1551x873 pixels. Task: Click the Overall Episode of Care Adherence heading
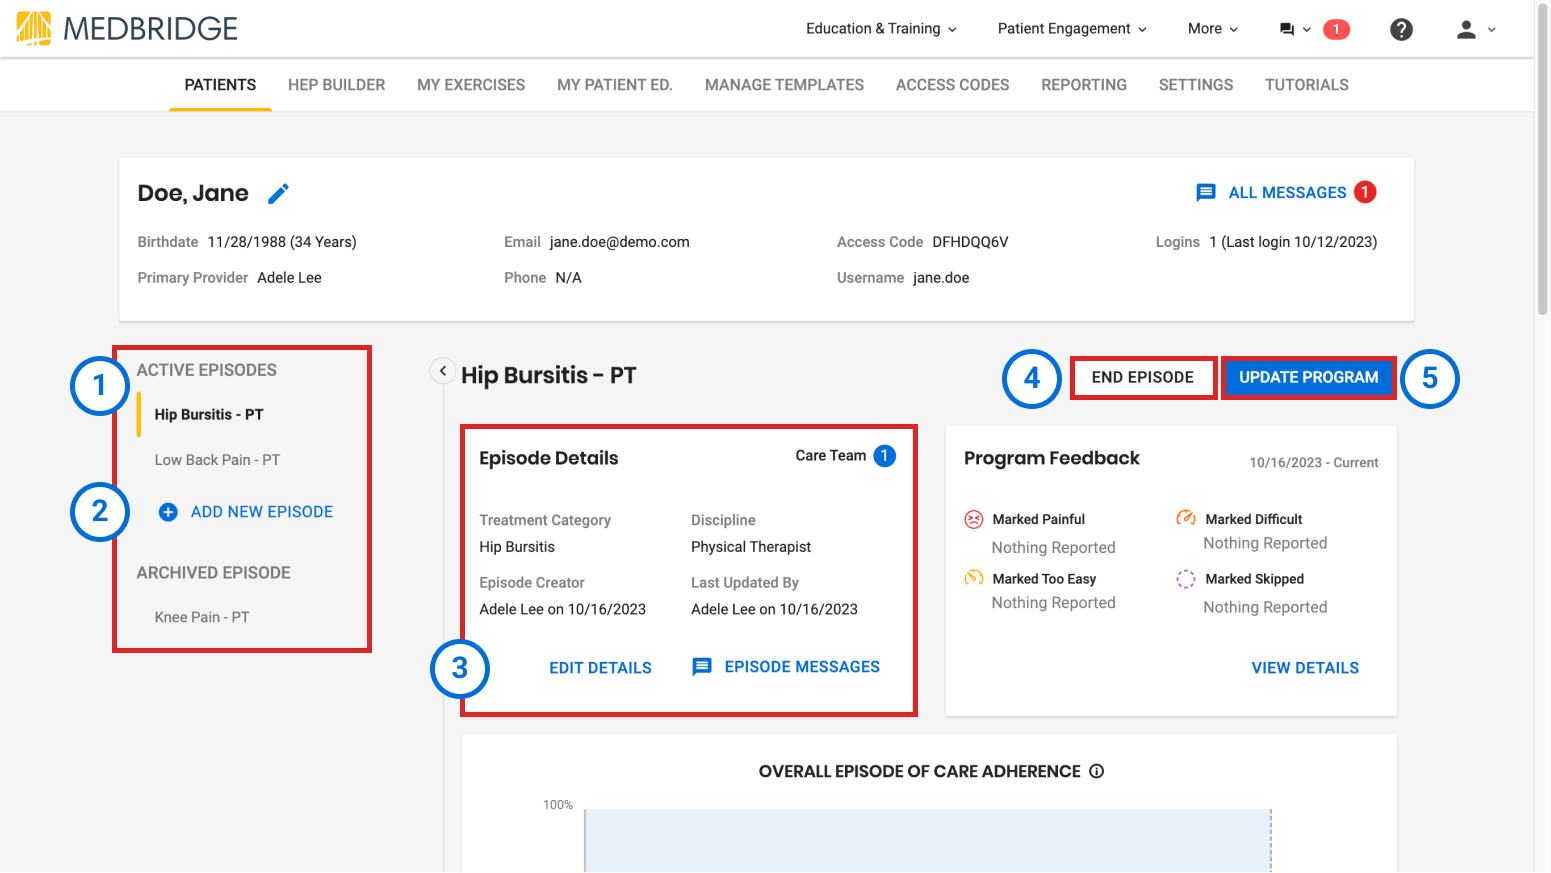click(919, 771)
